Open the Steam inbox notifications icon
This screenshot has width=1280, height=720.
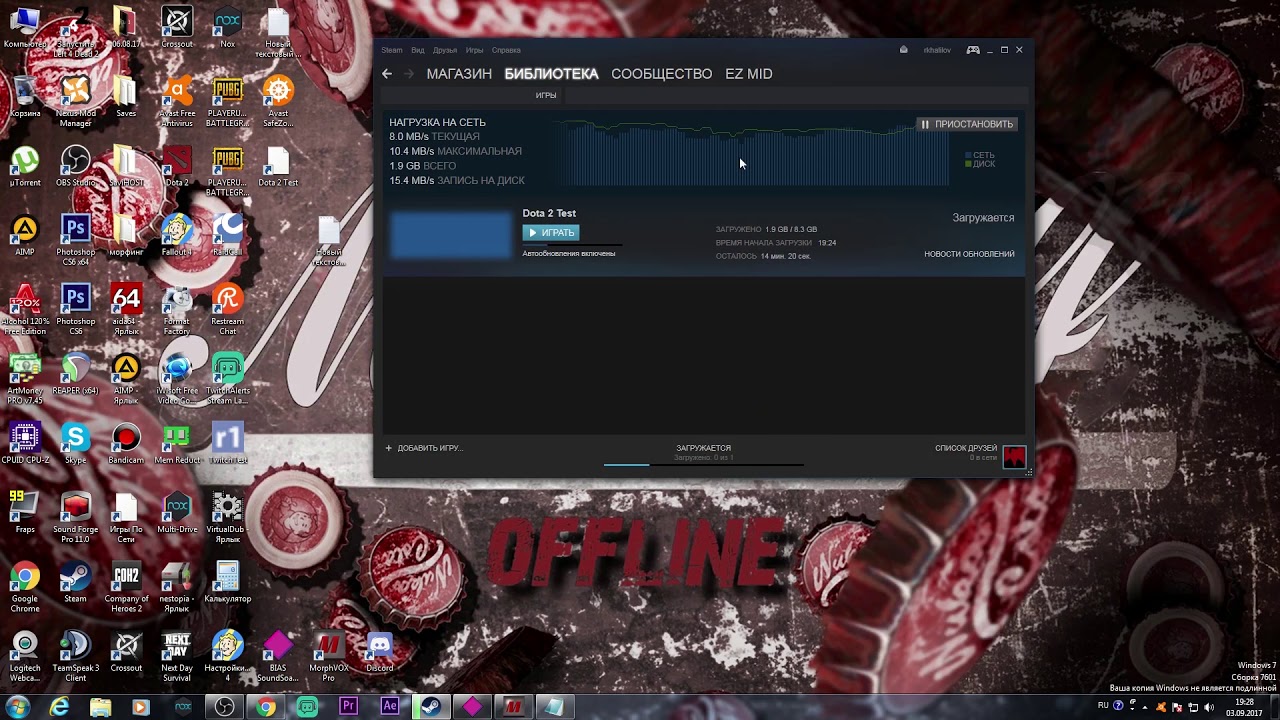pyautogui.click(x=903, y=50)
